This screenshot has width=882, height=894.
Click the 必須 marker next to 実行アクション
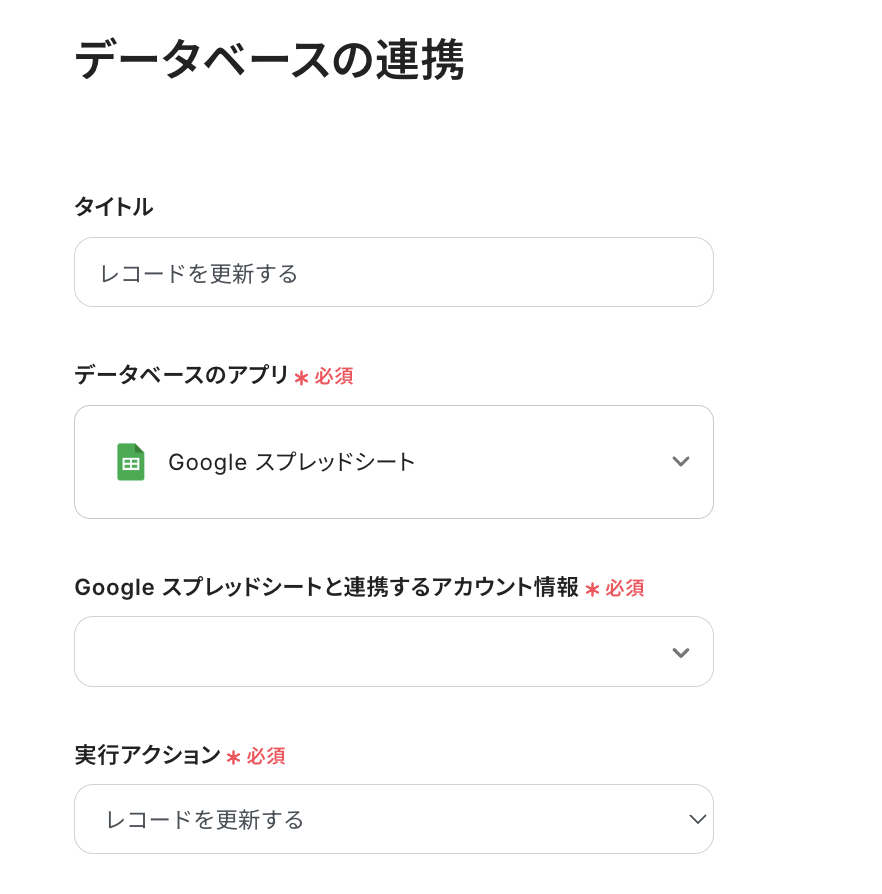[266, 757]
